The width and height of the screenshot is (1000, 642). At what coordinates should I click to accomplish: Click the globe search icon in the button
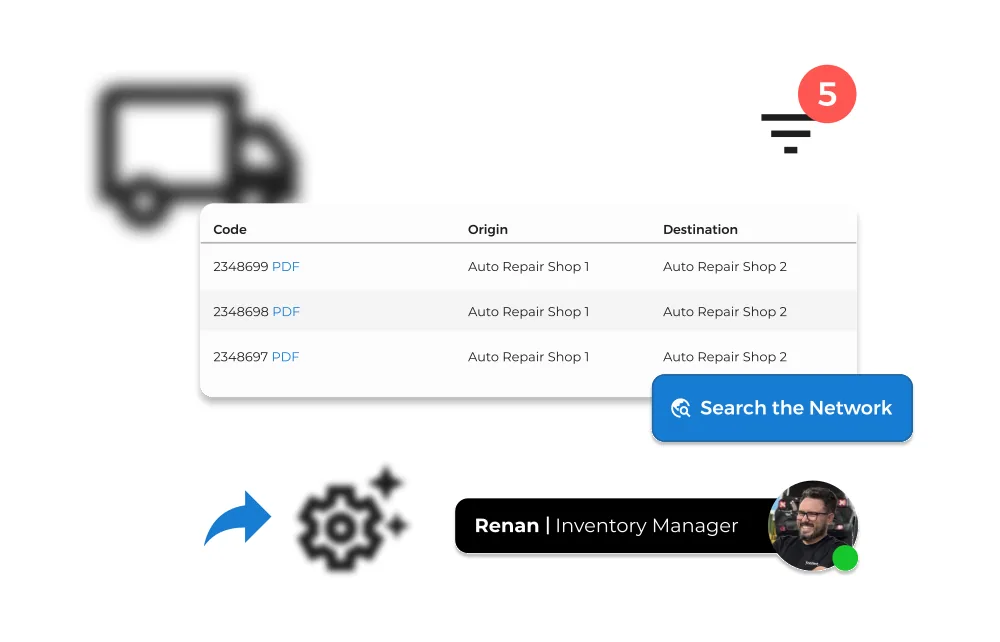click(x=680, y=408)
